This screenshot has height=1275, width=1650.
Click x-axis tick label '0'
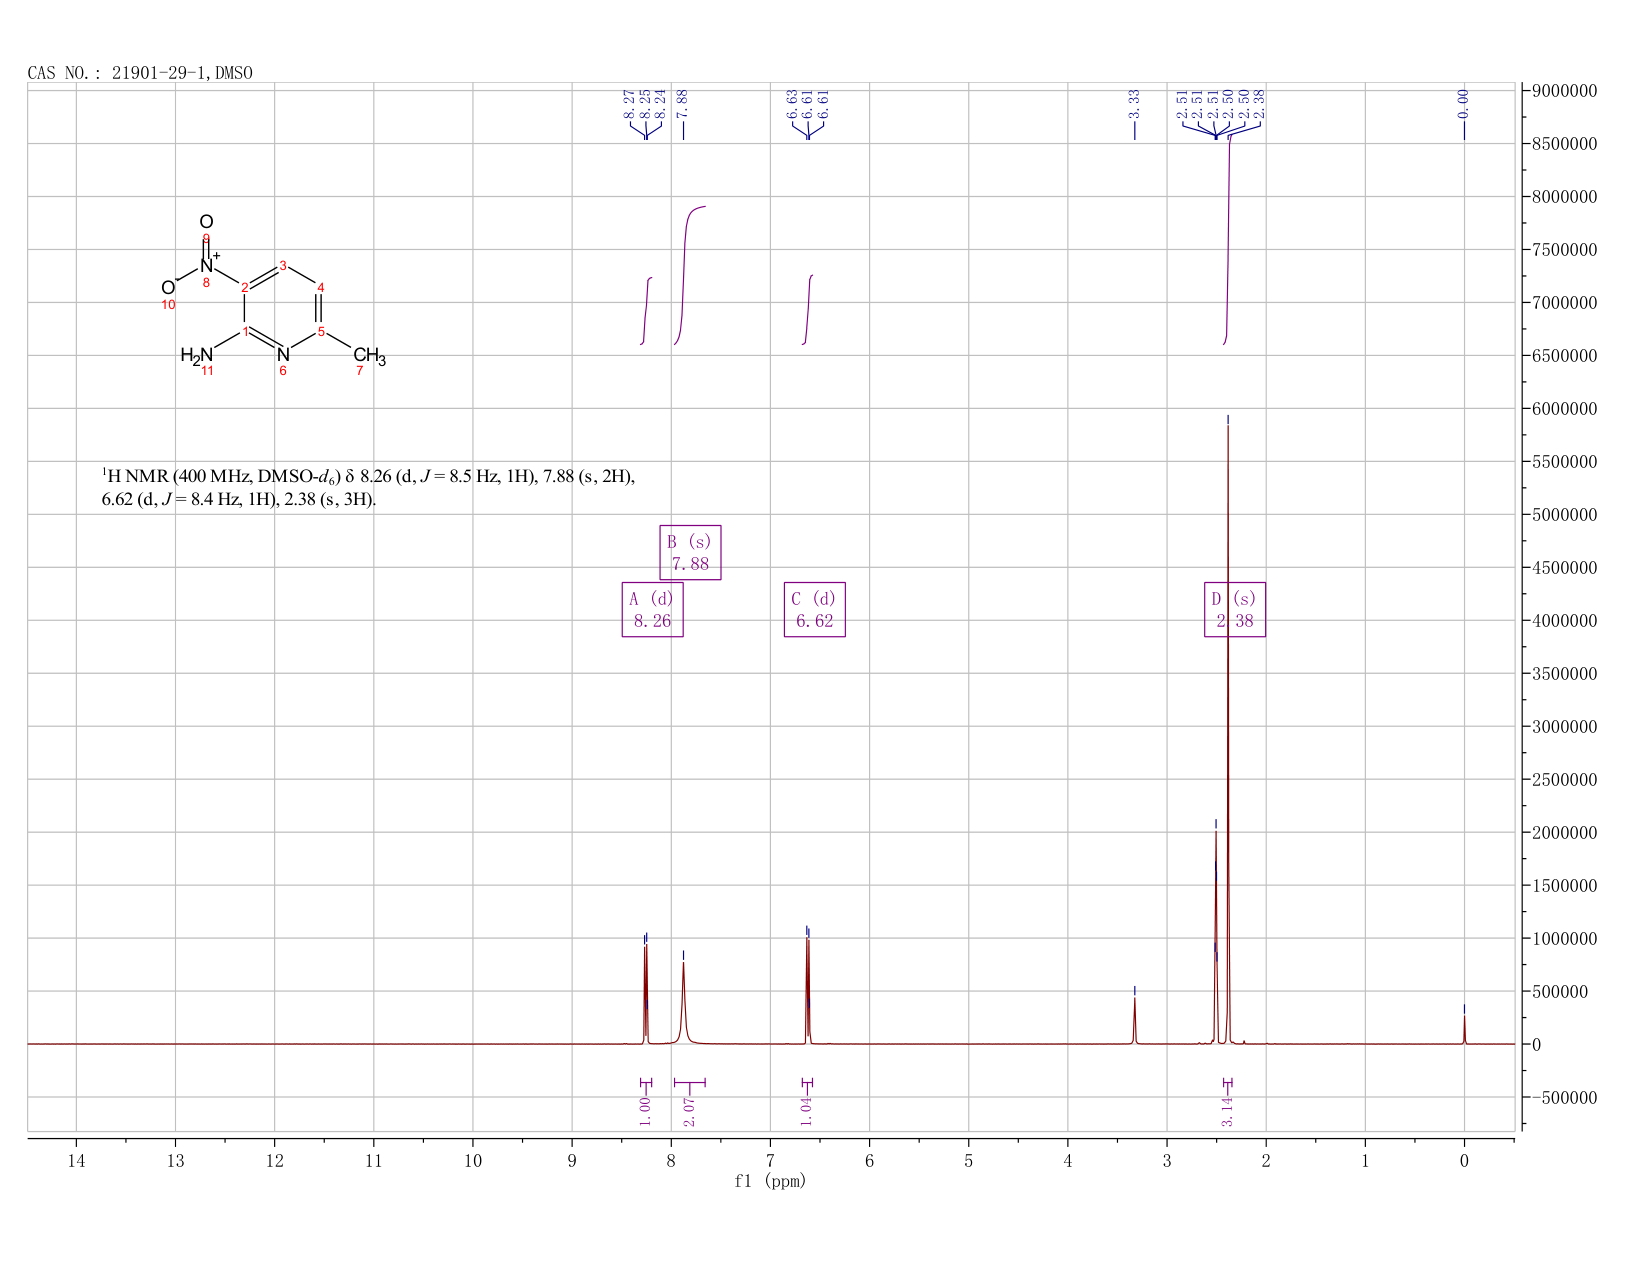1464,1161
